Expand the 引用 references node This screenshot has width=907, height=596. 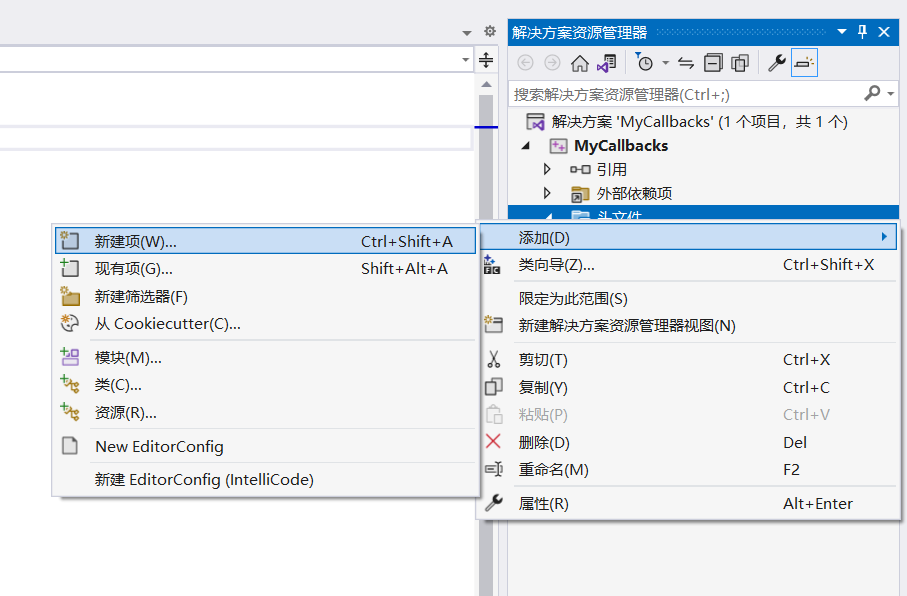[547, 169]
